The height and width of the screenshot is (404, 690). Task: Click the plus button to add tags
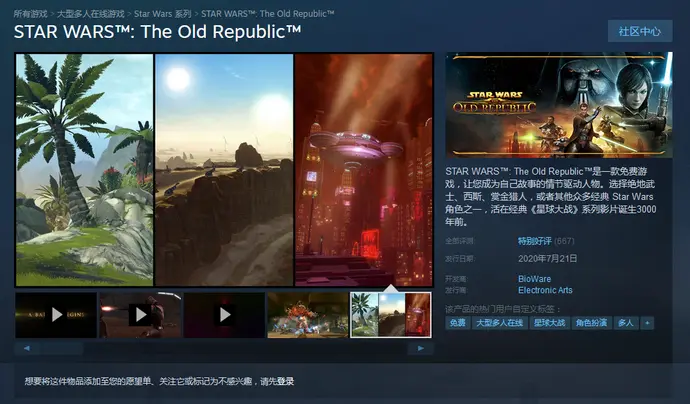[647, 323]
